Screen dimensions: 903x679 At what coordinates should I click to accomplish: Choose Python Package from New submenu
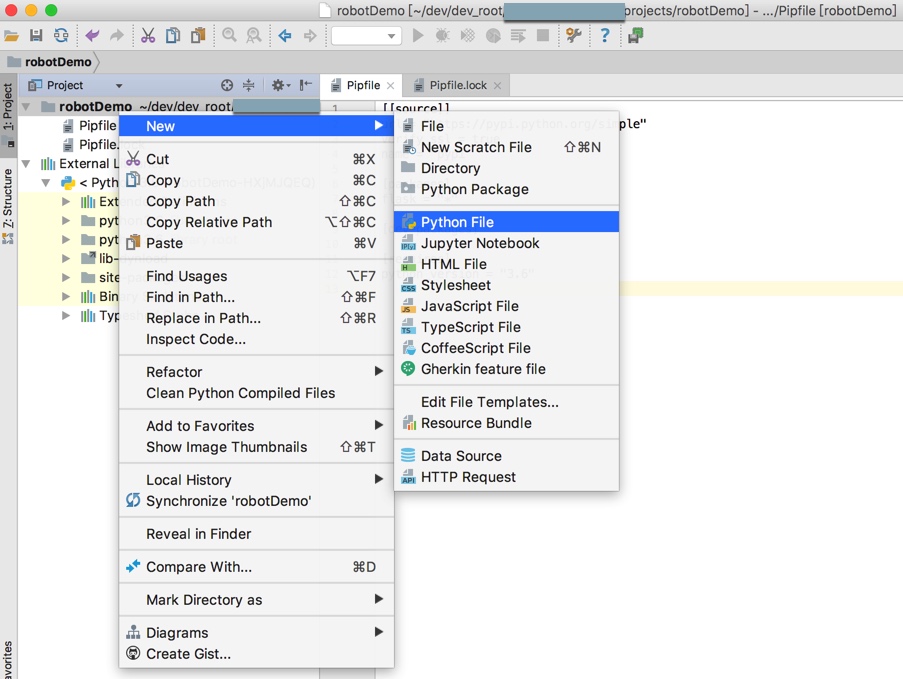(506, 189)
